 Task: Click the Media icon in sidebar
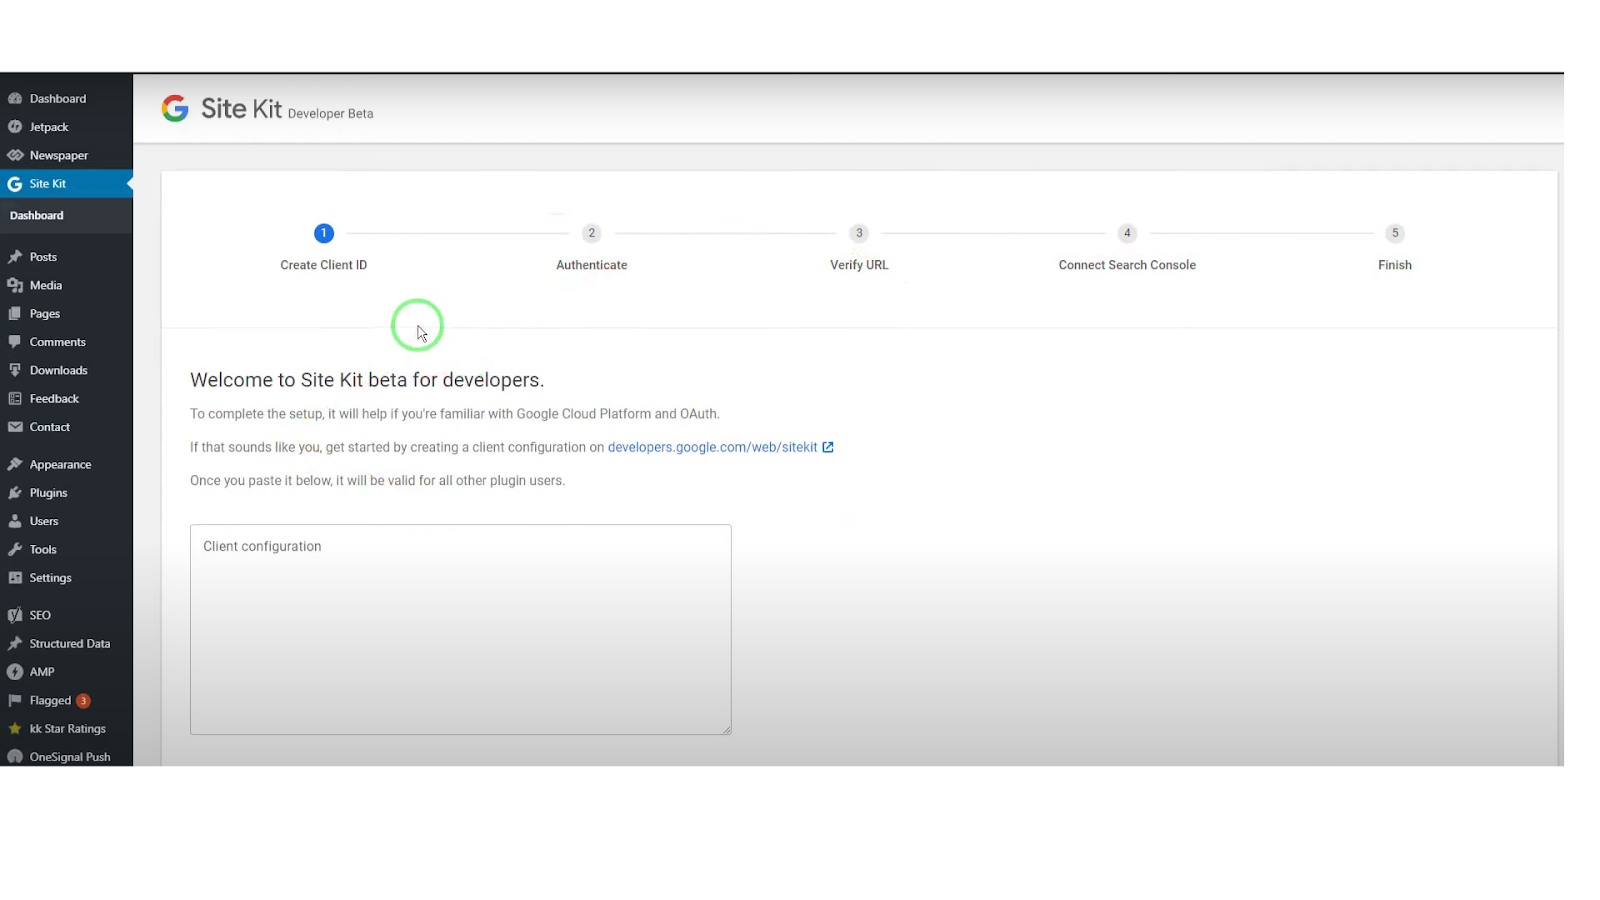pos(15,285)
